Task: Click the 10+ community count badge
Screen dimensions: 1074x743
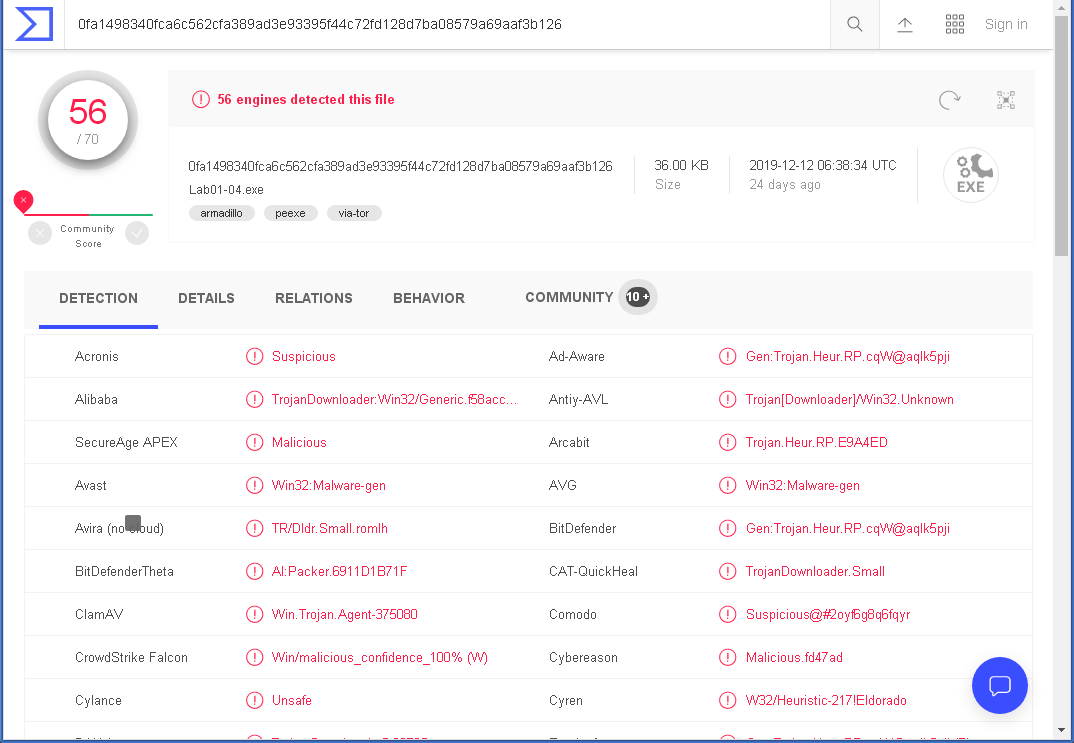Action: tap(638, 297)
